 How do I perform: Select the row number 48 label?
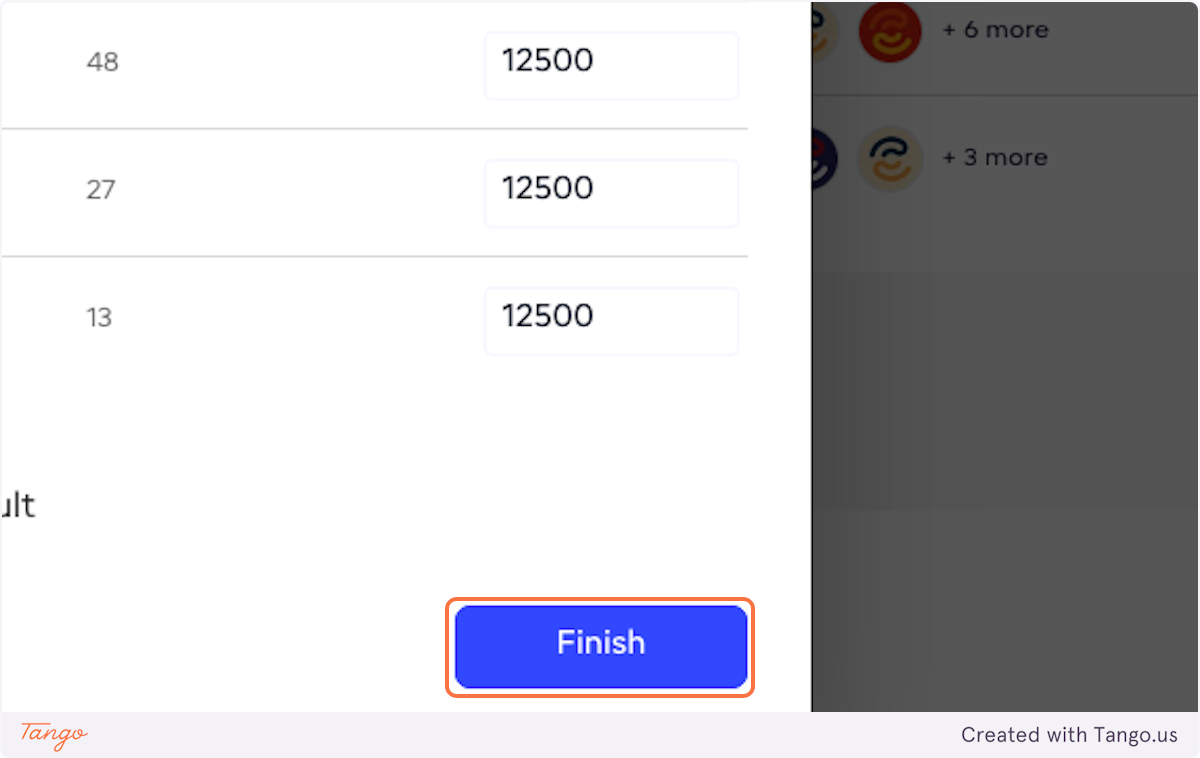[102, 62]
